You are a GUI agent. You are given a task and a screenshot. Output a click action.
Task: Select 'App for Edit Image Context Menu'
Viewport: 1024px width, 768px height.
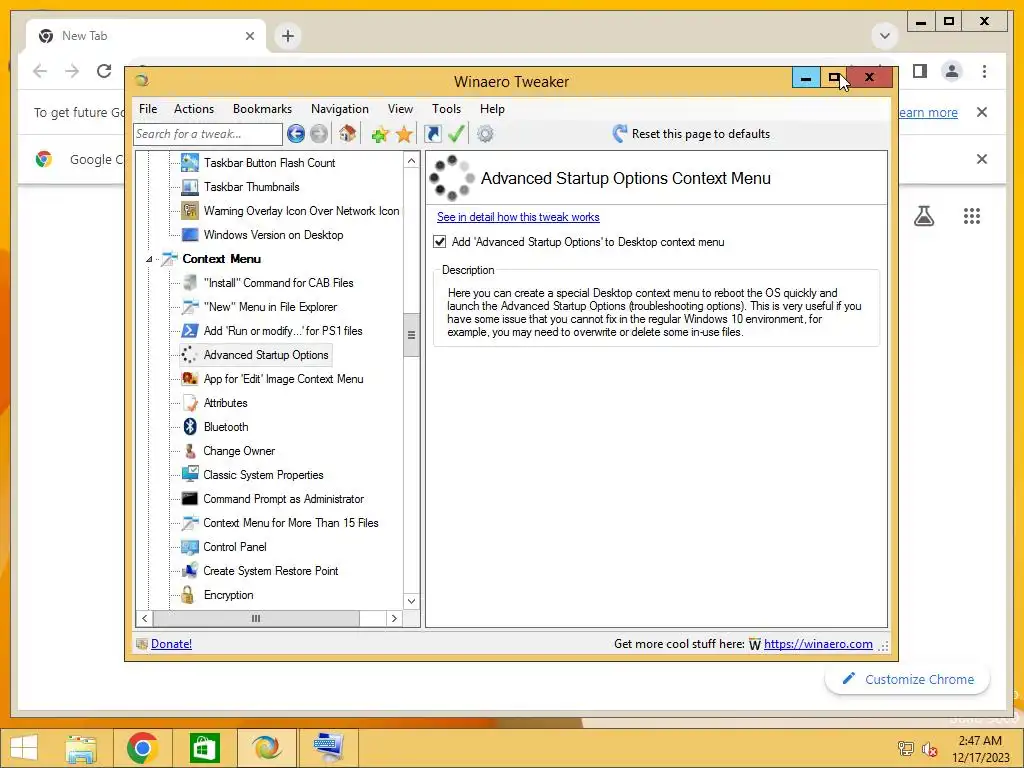click(x=283, y=379)
